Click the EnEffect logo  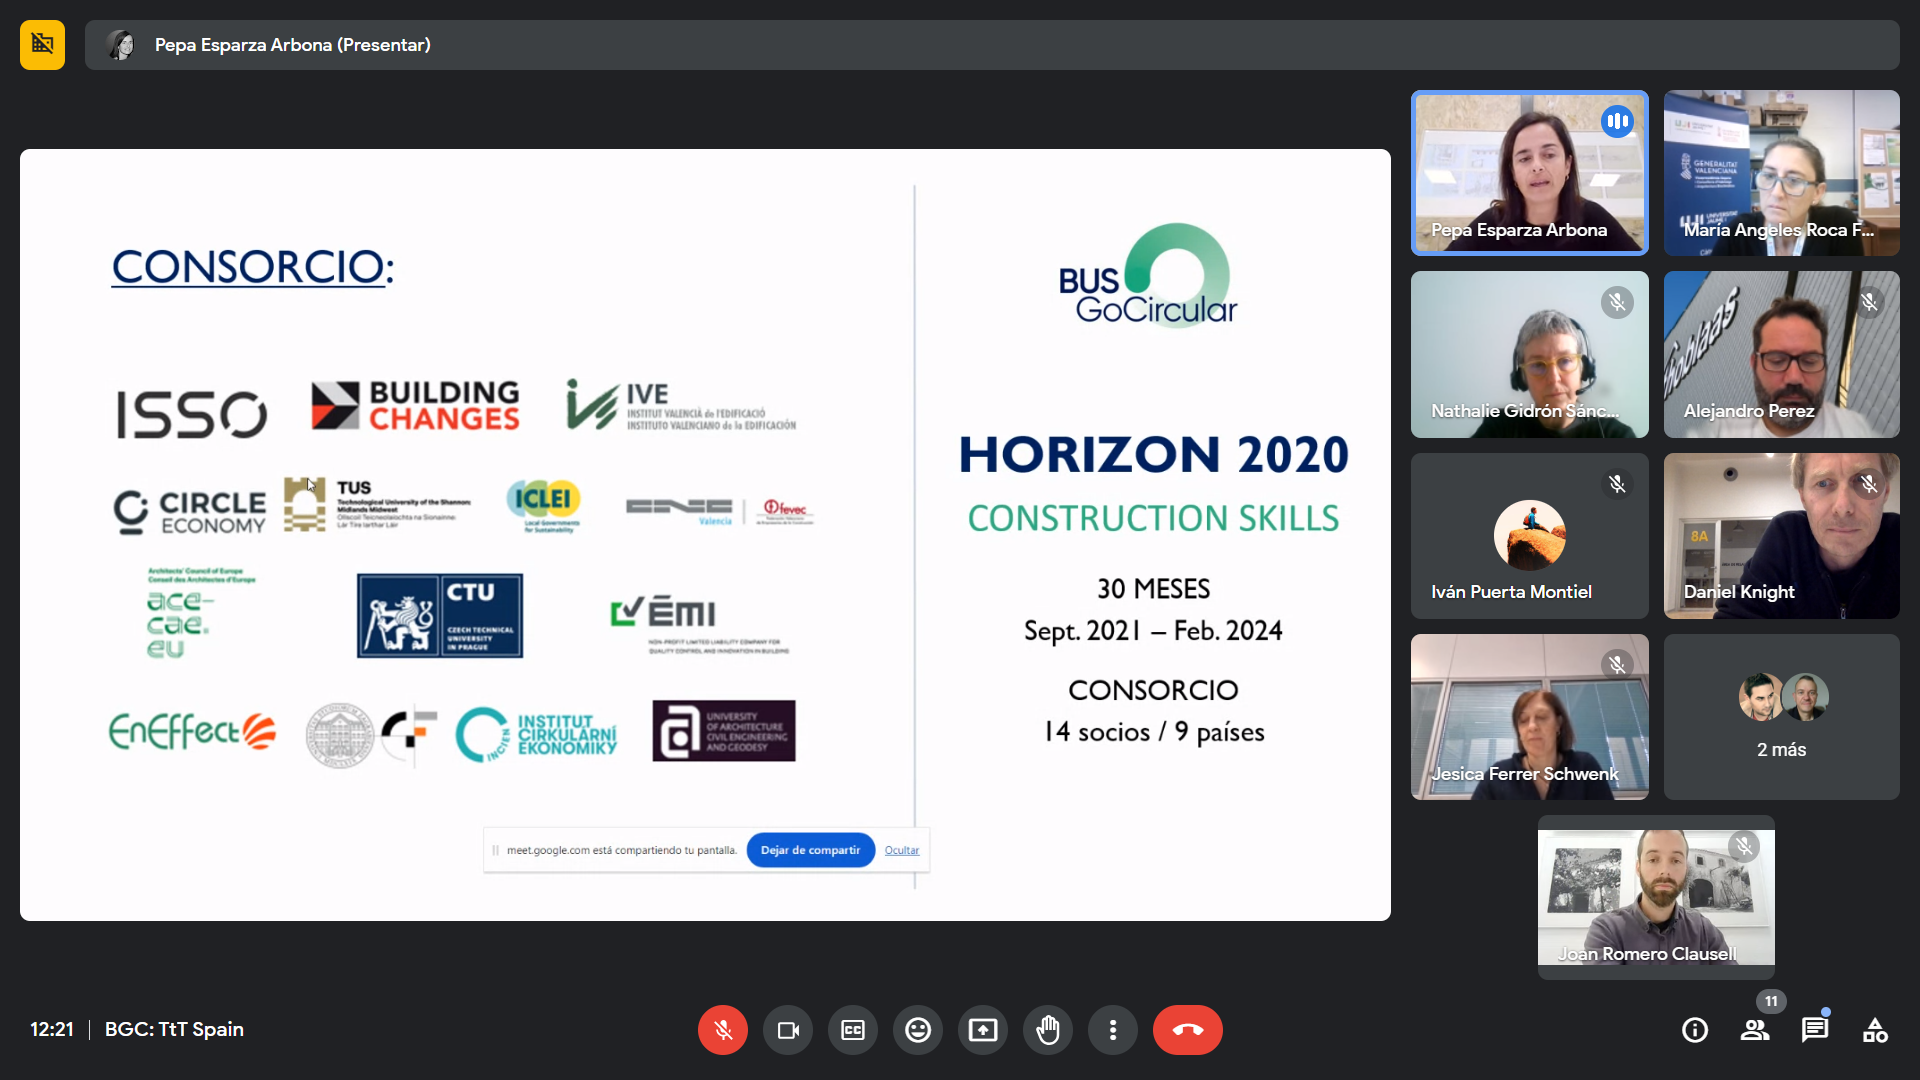tap(192, 731)
